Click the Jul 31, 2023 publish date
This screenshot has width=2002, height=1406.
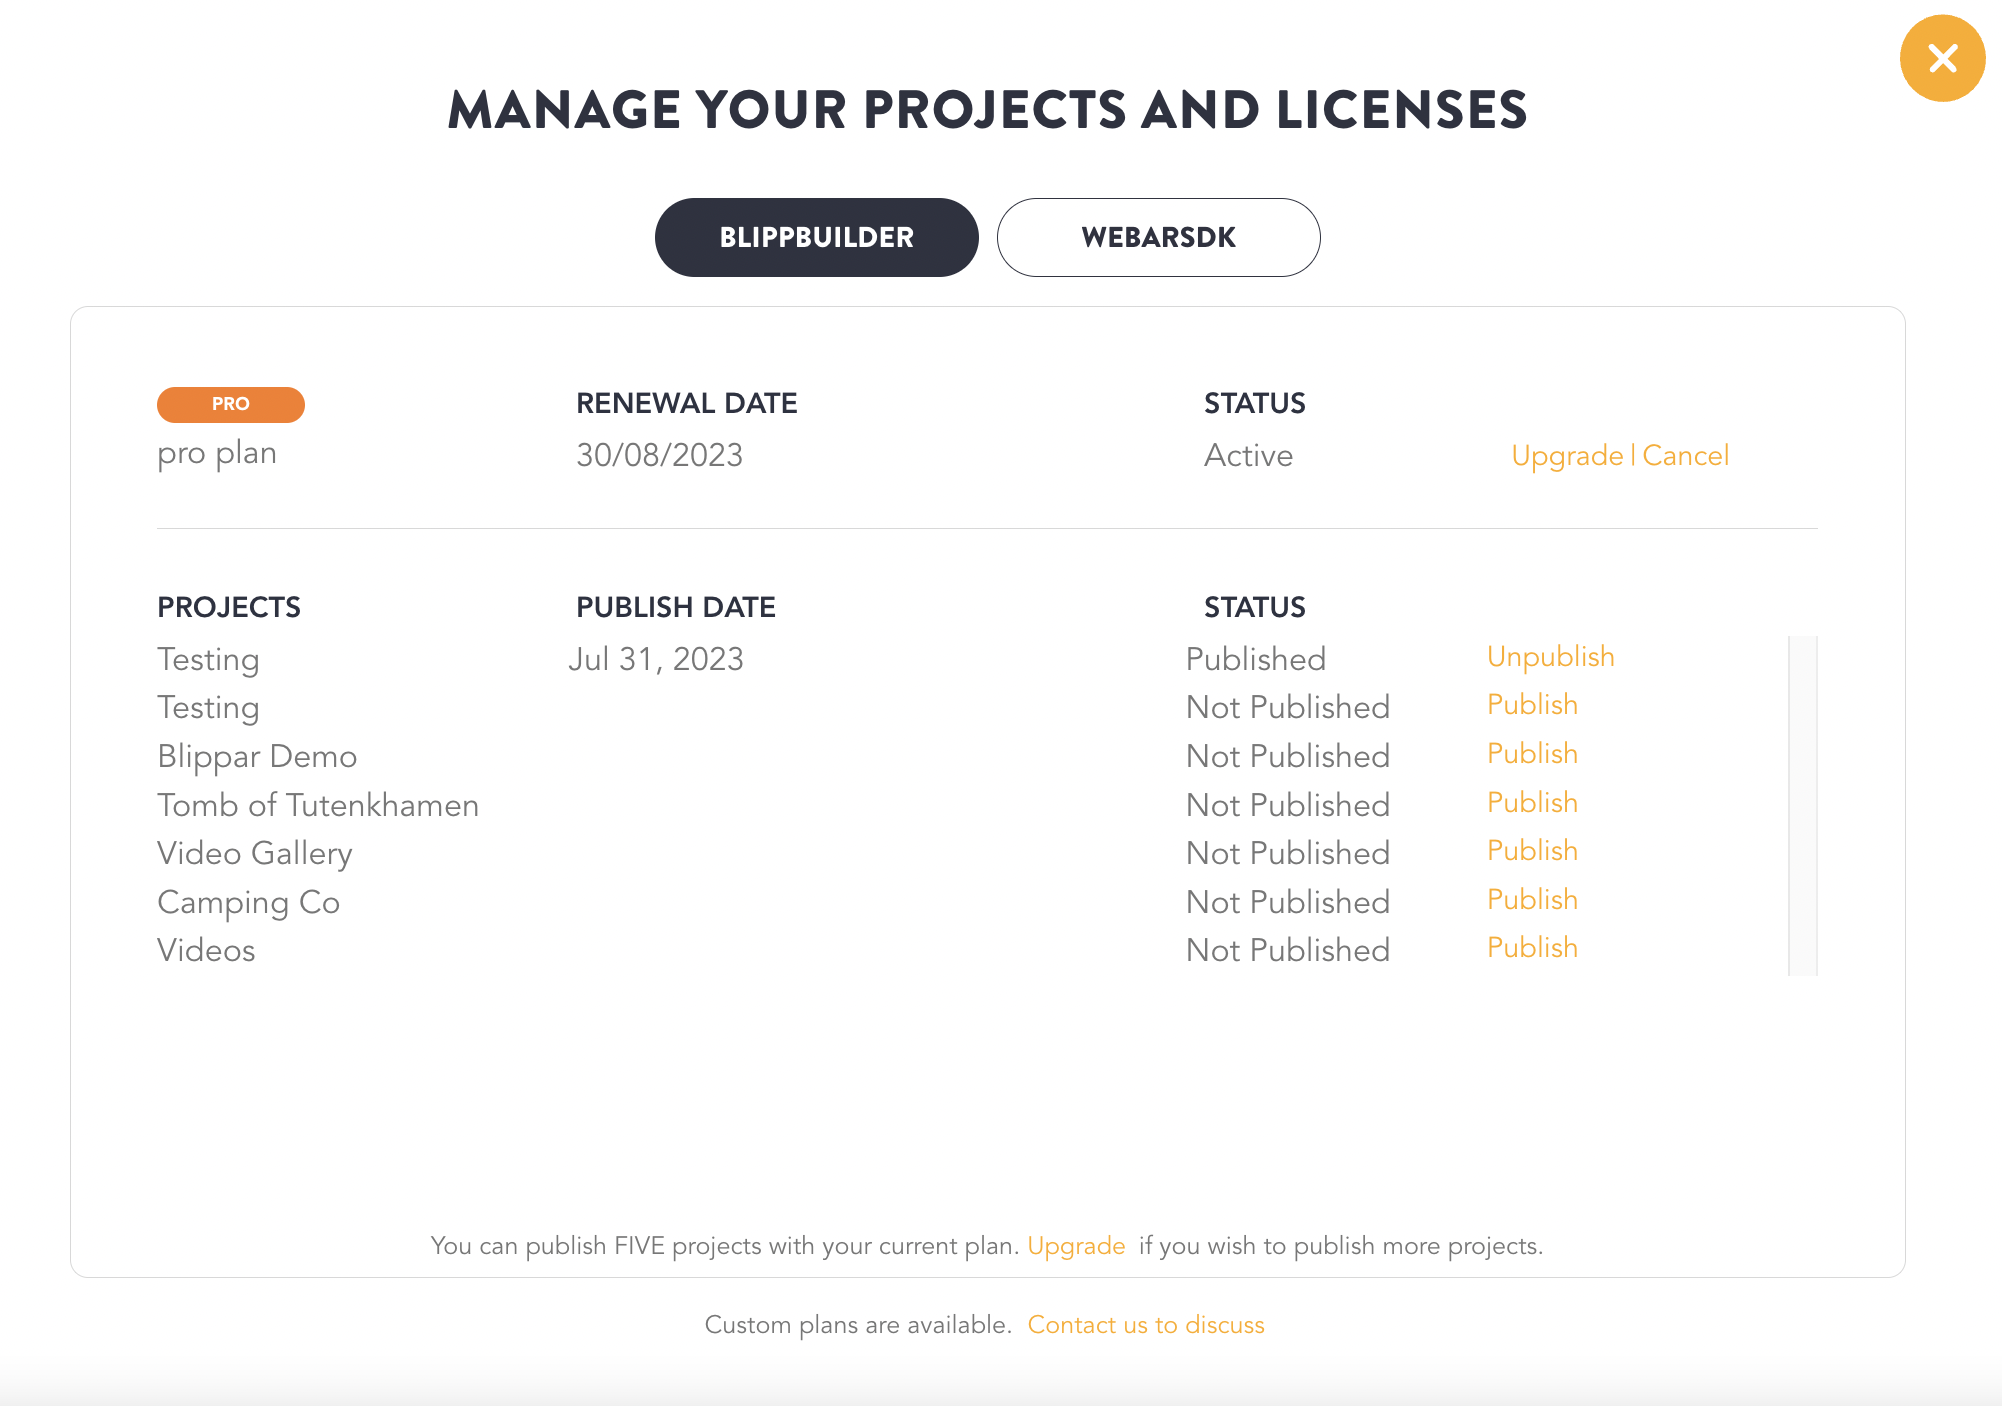click(656, 659)
